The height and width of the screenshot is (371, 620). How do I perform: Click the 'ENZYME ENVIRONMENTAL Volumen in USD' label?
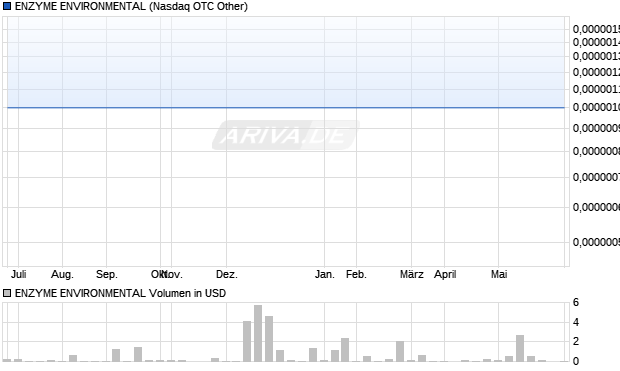pyautogui.click(x=120, y=293)
